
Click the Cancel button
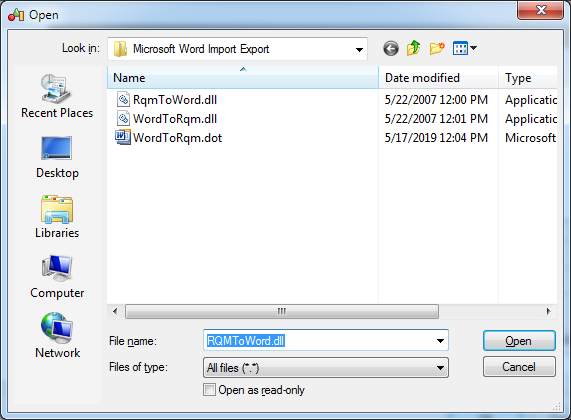pos(519,367)
